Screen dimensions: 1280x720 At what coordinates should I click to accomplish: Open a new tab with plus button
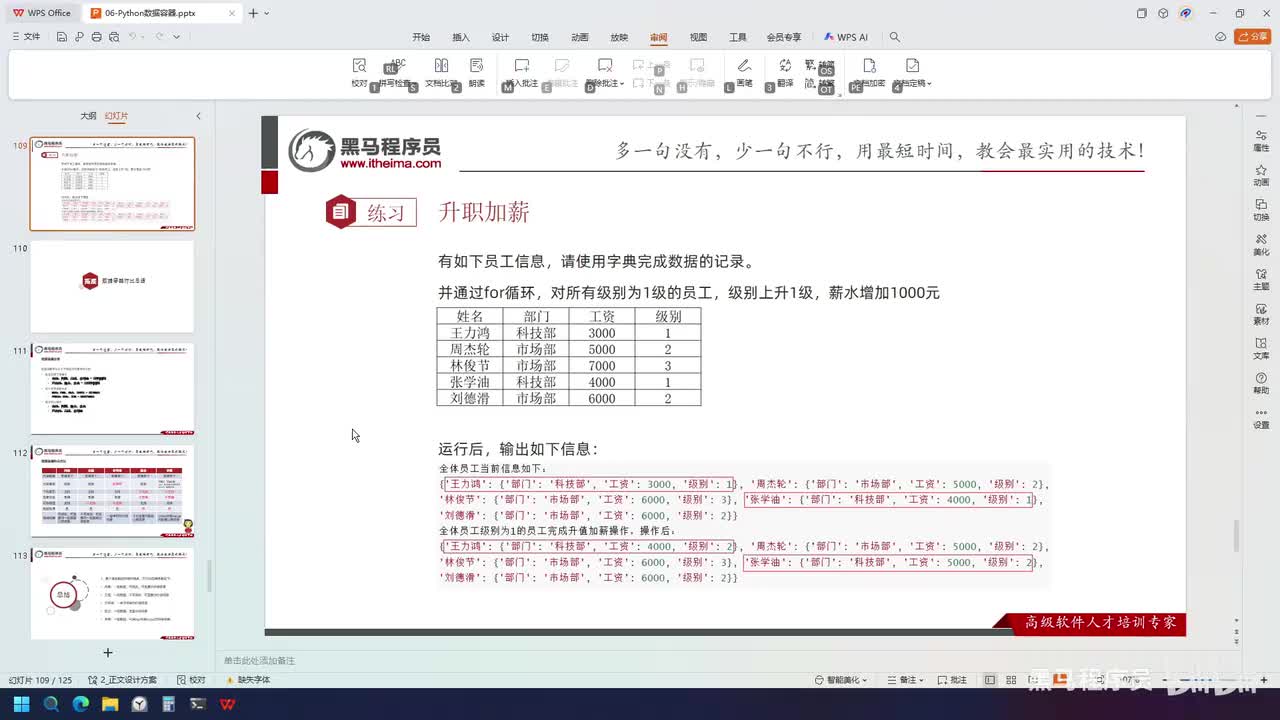pos(253,13)
